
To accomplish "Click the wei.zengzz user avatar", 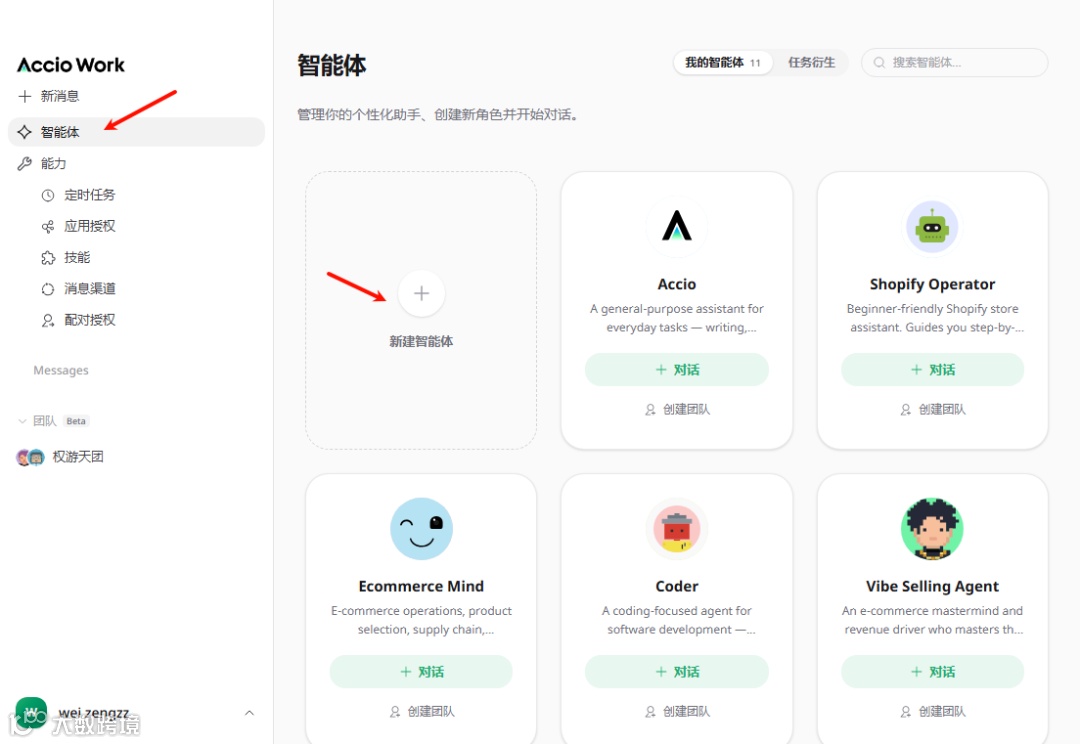I will [x=31, y=712].
